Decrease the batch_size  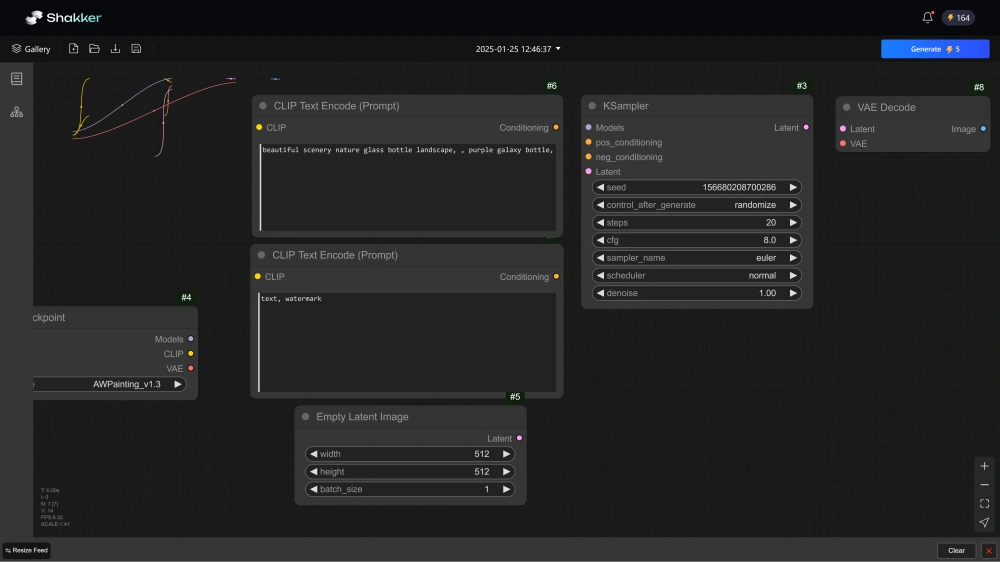(x=313, y=489)
